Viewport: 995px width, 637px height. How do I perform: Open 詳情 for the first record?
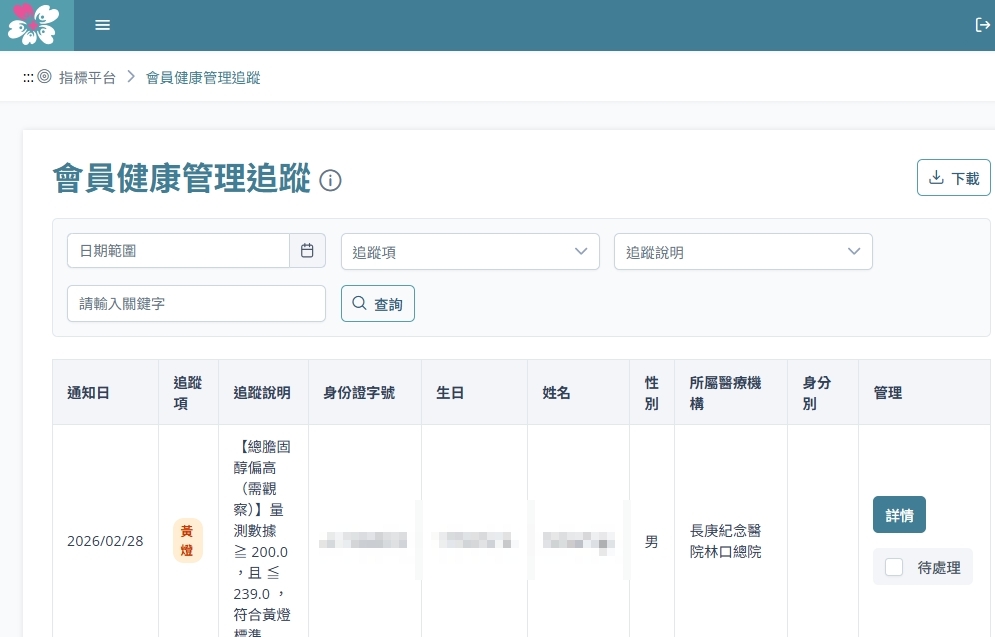(899, 515)
